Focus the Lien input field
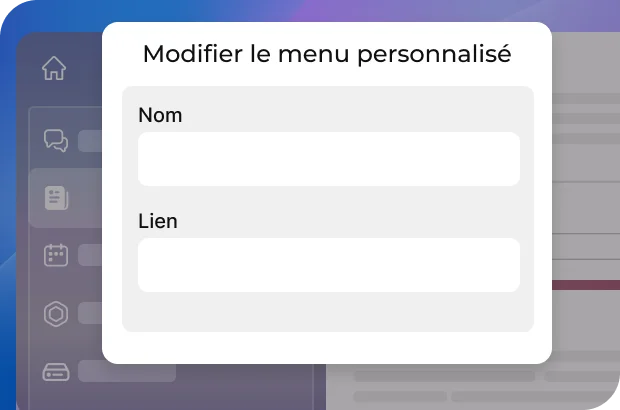Image resolution: width=620 pixels, height=410 pixels. pyautogui.click(x=328, y=265)
